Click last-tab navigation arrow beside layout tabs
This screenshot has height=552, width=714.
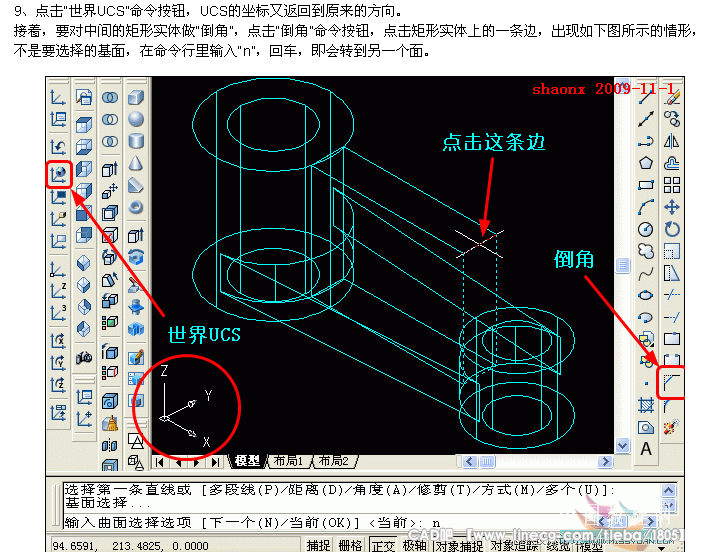[215, 462]
